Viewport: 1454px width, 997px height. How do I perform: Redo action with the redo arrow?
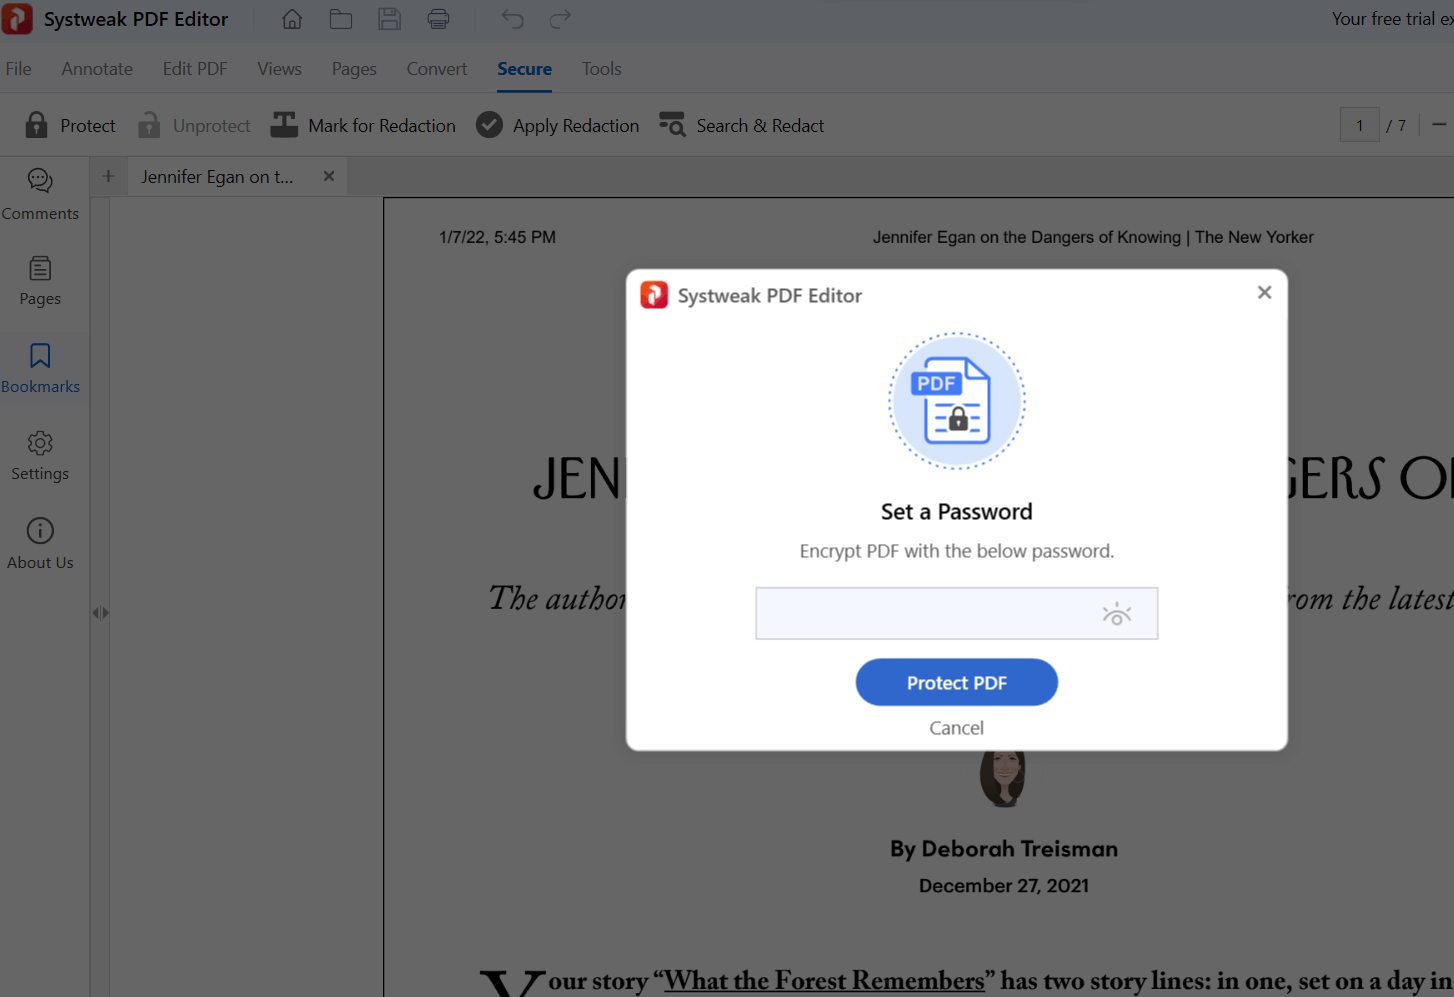[x=560, y=19]
